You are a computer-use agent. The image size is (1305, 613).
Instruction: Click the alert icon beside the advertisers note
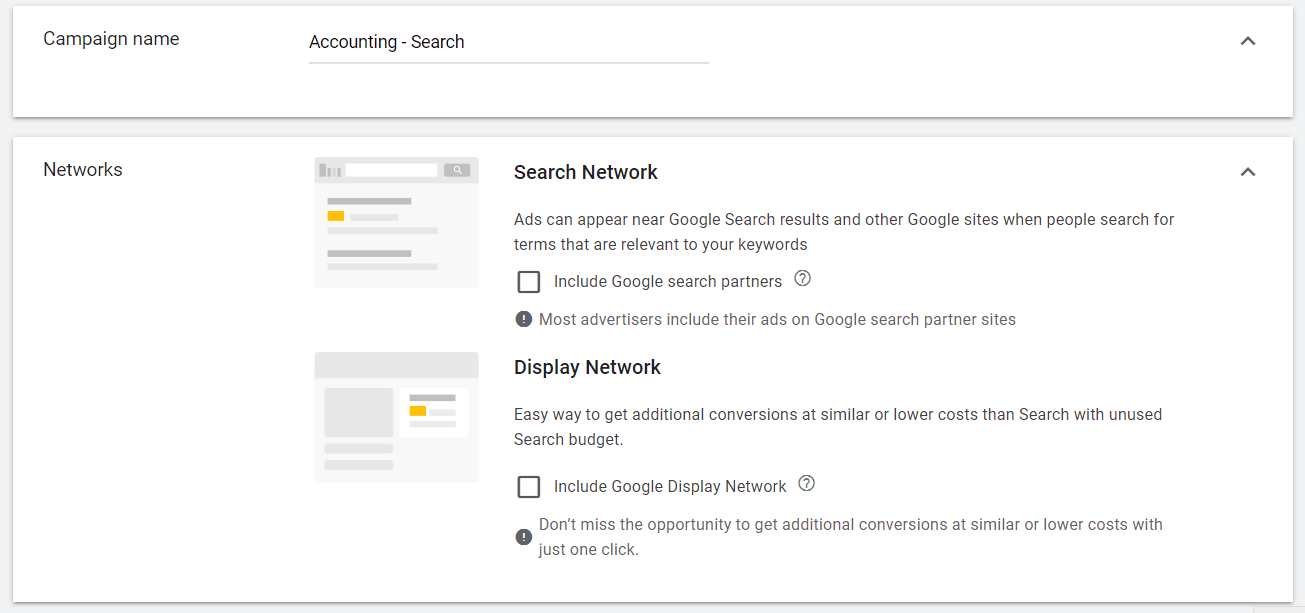[x=523, y=317]
